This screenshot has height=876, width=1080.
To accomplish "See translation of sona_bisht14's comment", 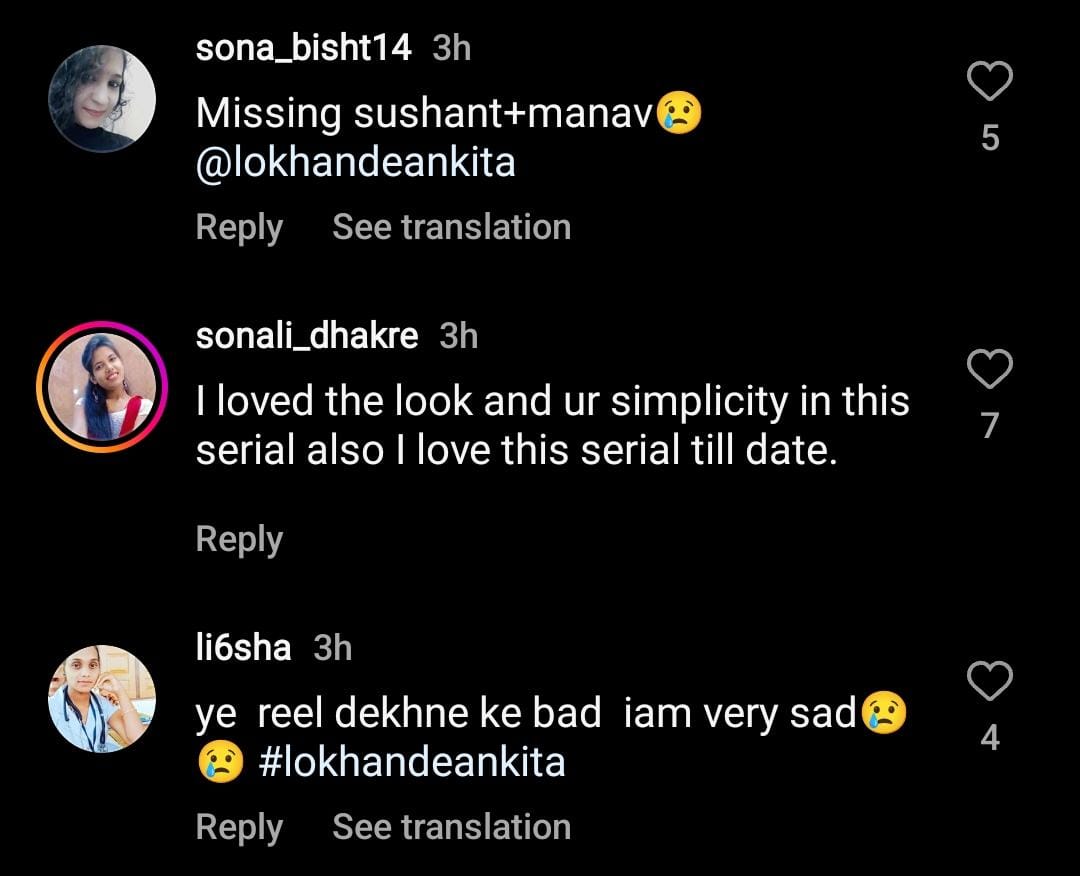I will [x=451, y=228].
